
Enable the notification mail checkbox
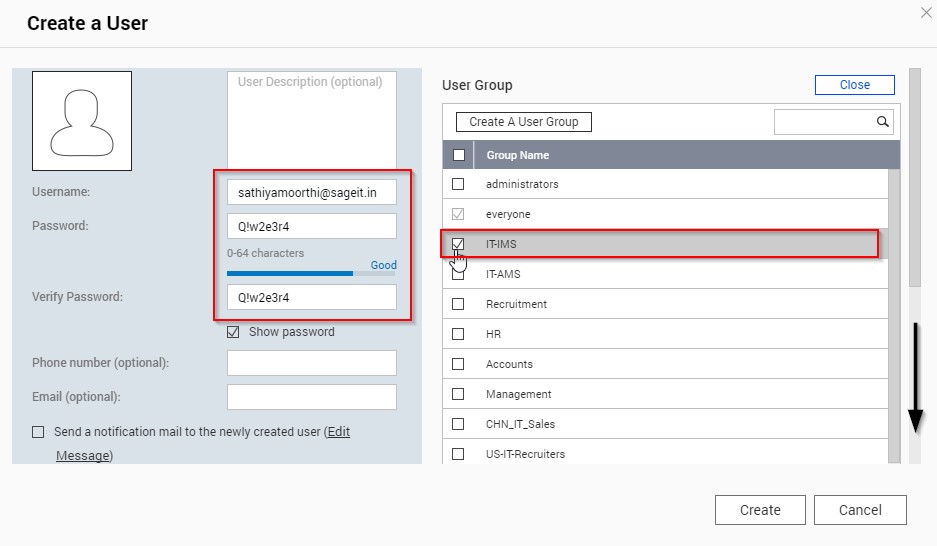[38, 432]
